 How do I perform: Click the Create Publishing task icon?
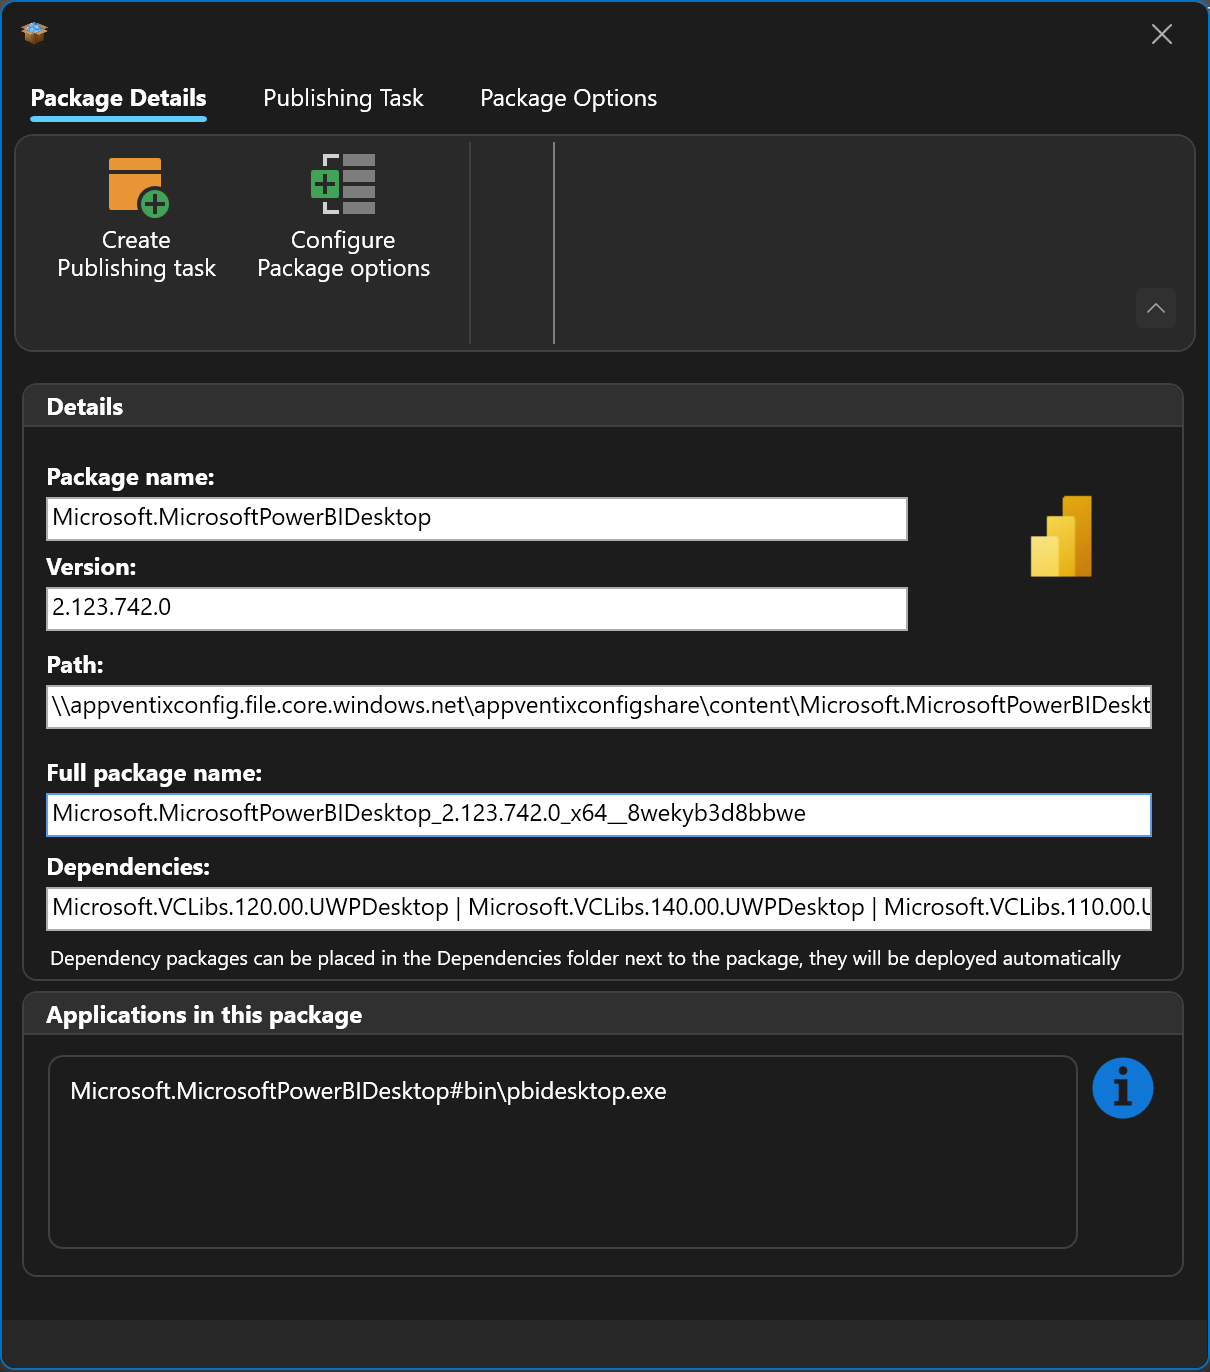[x=138, y=187]
